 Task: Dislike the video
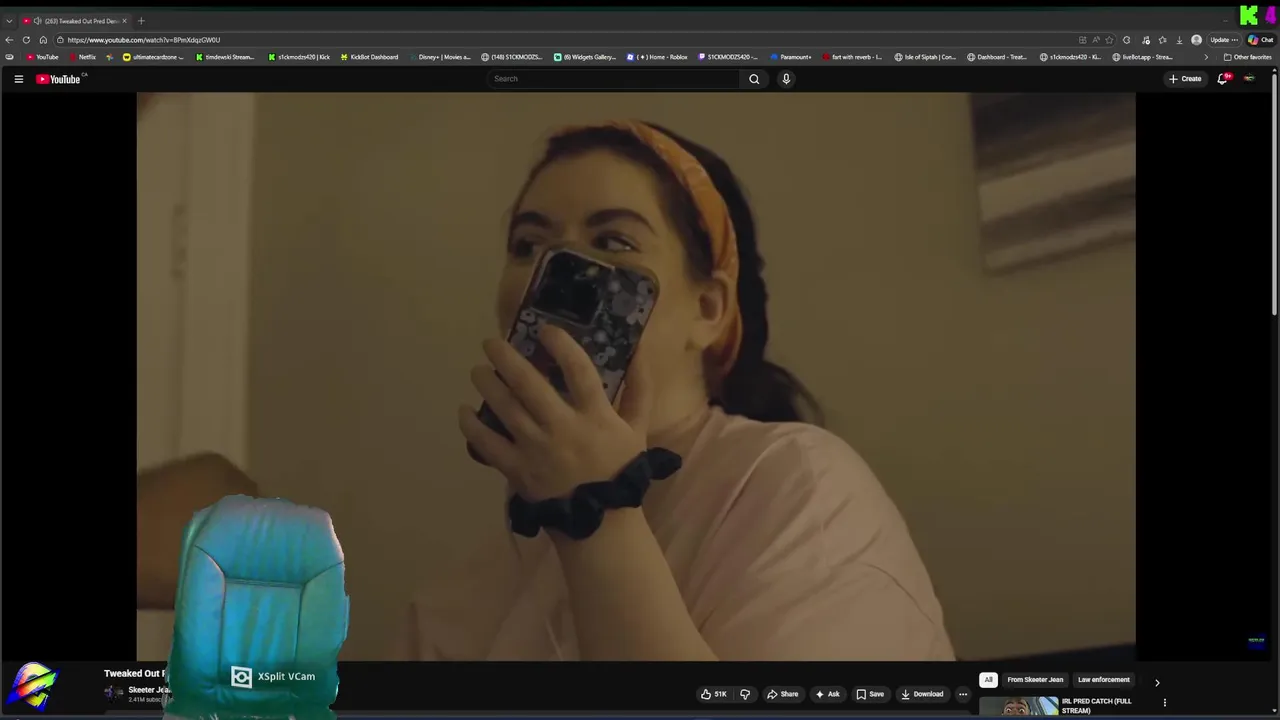[x=745, y=694]
